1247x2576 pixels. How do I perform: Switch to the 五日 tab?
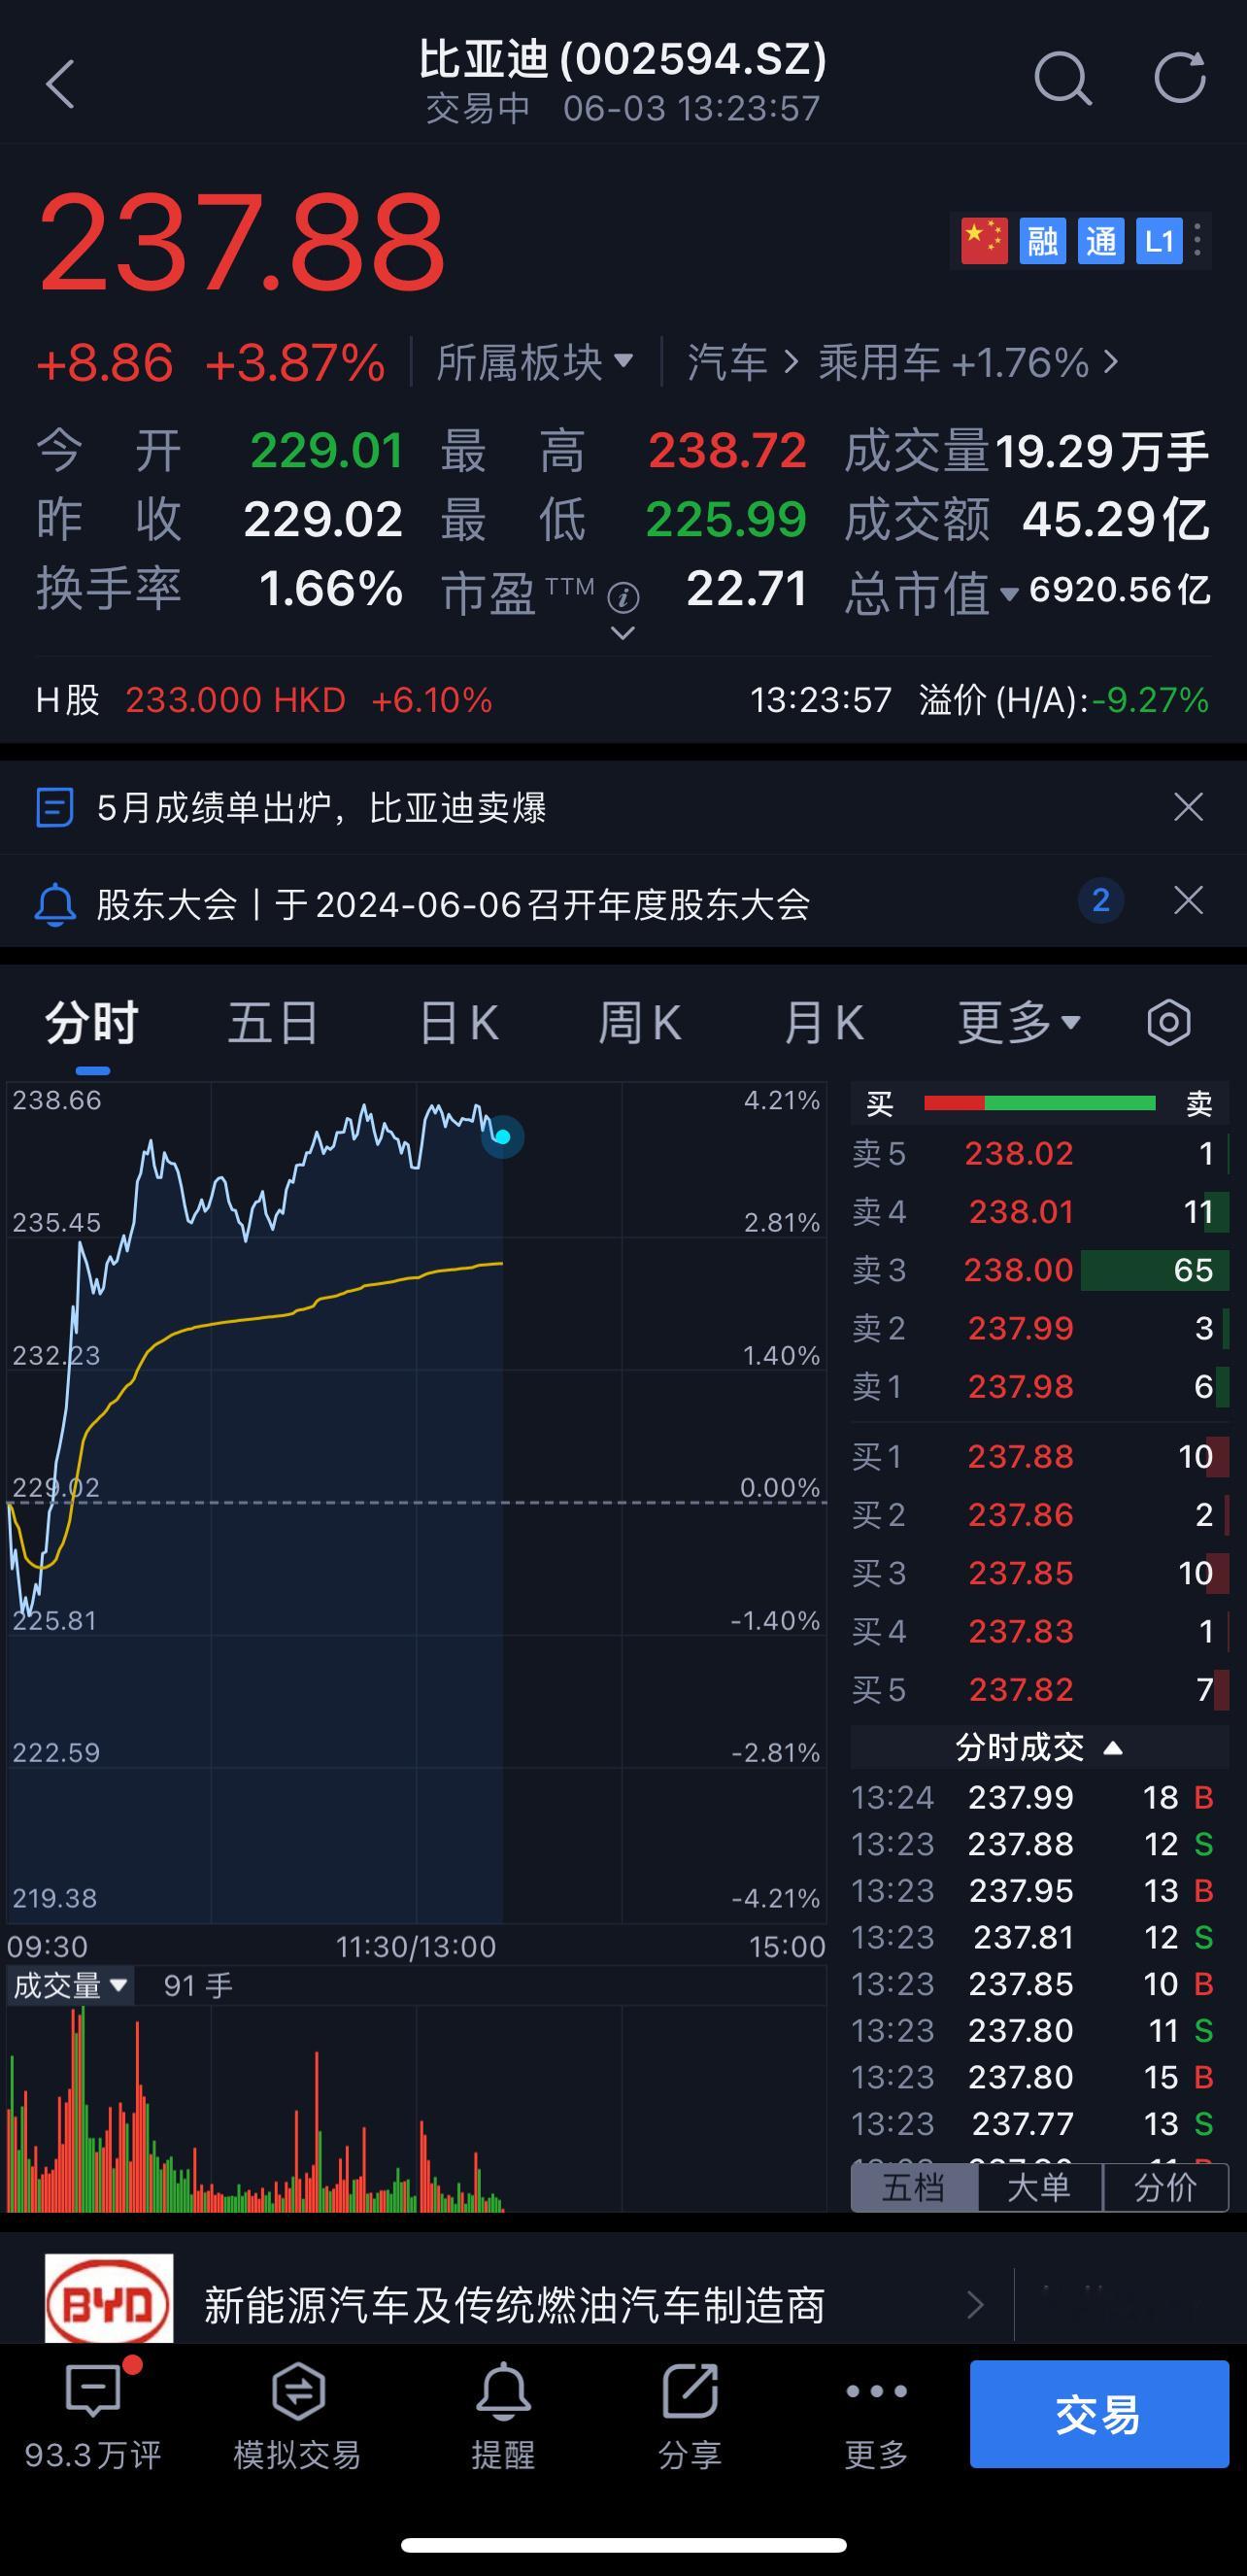(x=273, y=1022)
